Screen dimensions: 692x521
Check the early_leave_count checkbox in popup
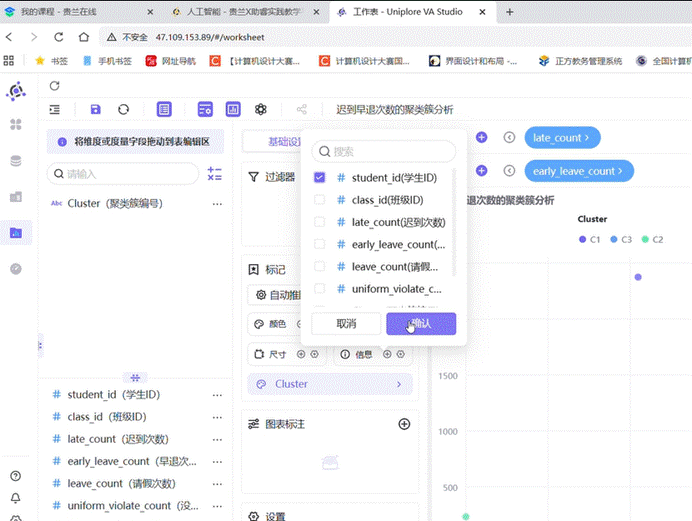tap(320, 244)
